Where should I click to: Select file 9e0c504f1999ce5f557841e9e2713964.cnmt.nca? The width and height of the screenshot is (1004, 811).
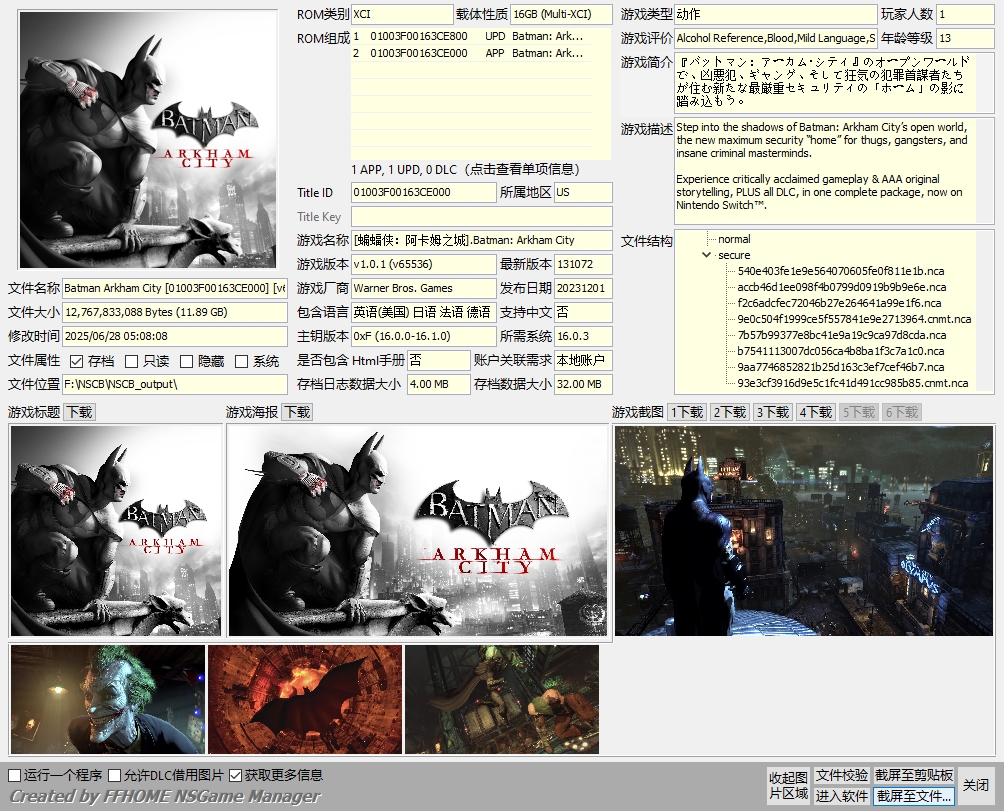pos(854,319)
